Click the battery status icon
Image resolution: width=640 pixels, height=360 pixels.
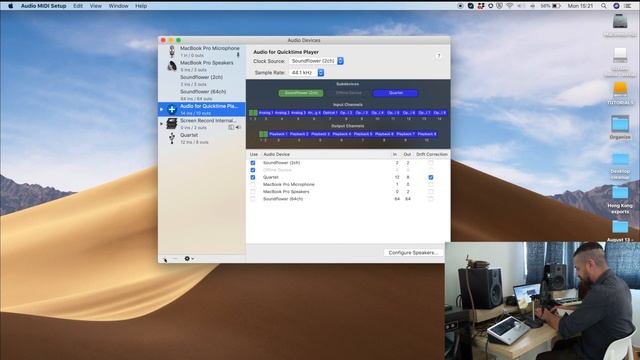tap(556, 6)
